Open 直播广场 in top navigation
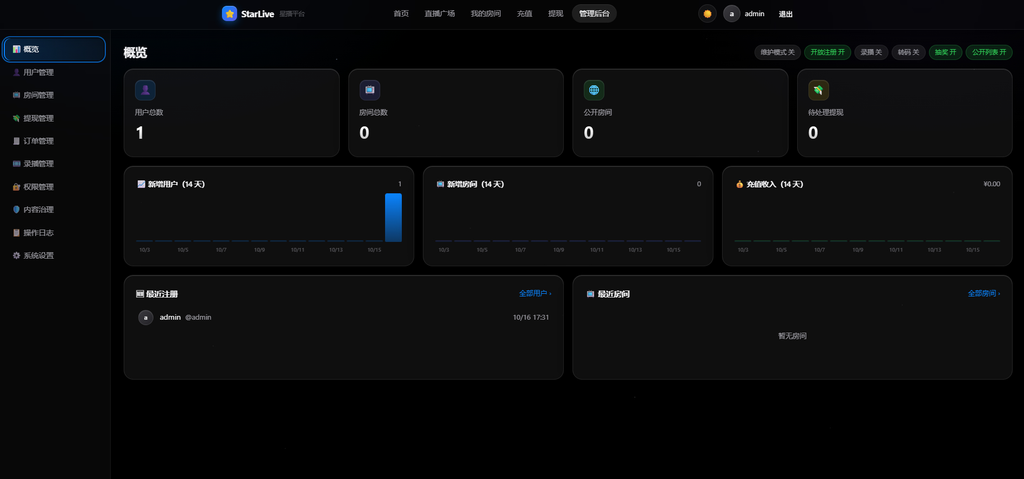Screen dimensions: 1024x479 pos(440,14)
